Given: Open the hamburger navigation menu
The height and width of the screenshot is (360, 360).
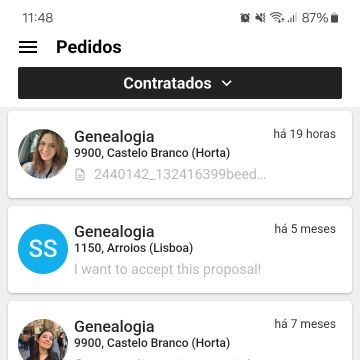Looking at the screenshot, I should 28,47.
